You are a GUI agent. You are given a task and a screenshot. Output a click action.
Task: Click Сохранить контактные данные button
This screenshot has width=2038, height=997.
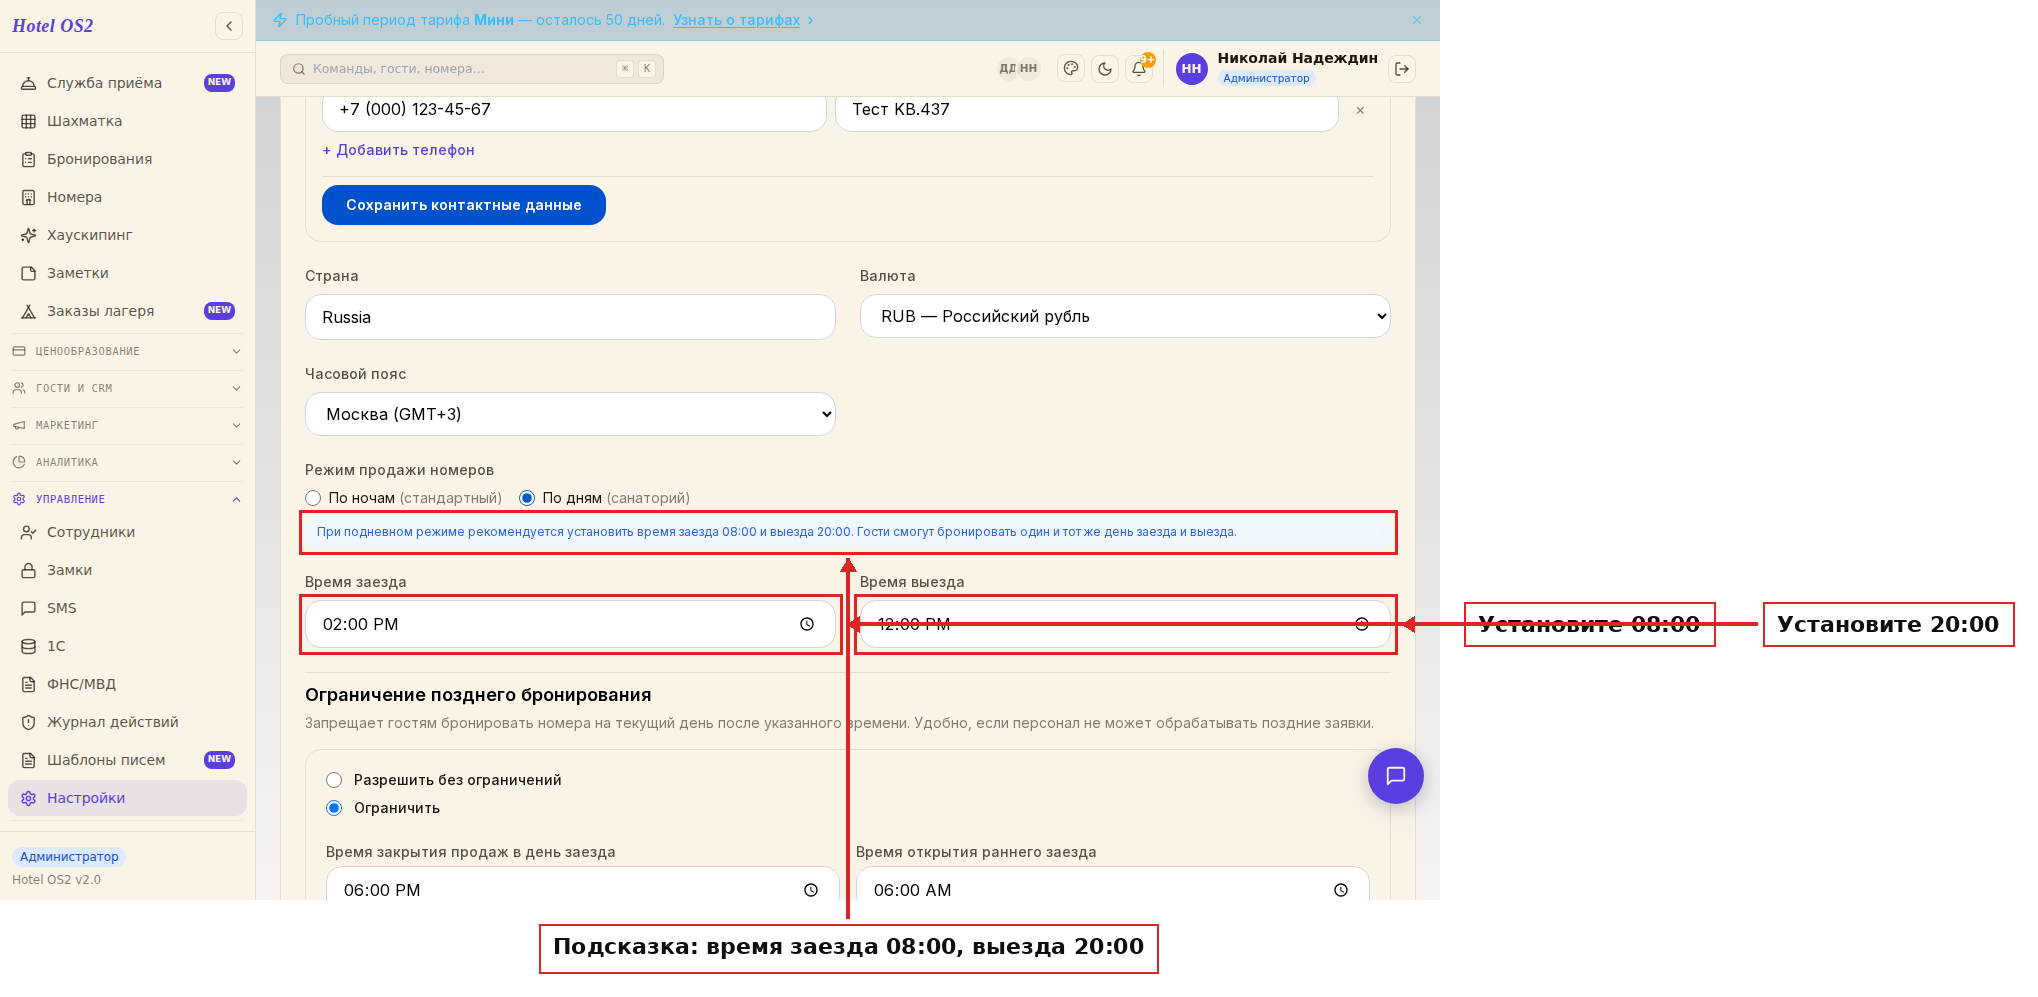(464, 205)
